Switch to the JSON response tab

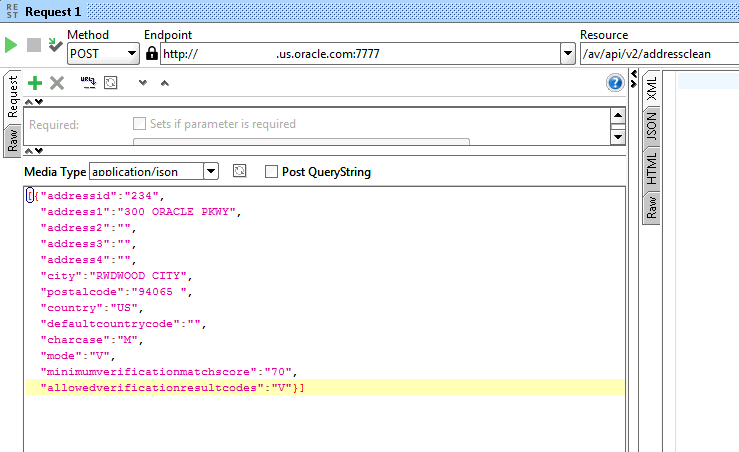(651, 127)
